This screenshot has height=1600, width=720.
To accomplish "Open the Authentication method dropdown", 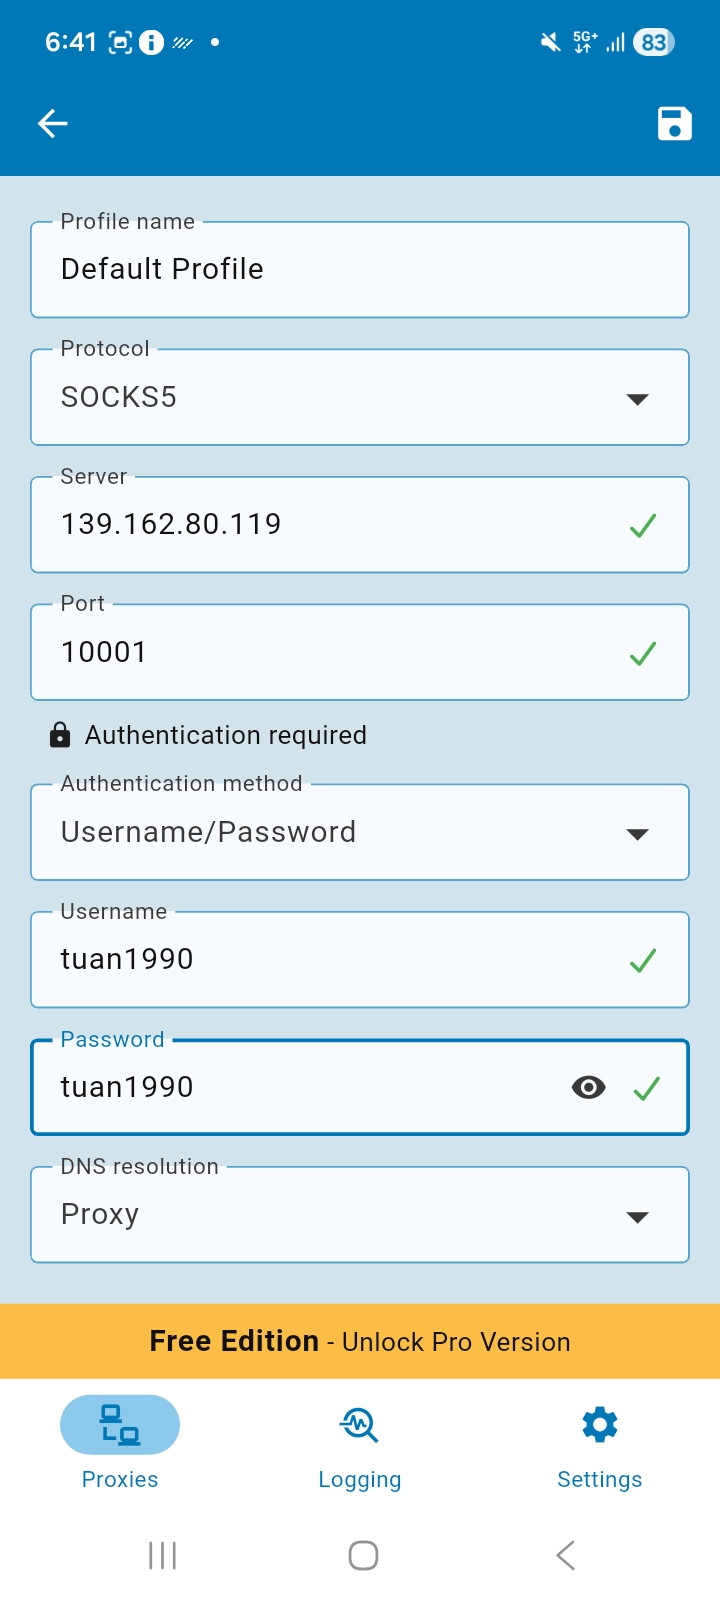I will (637, 833).
